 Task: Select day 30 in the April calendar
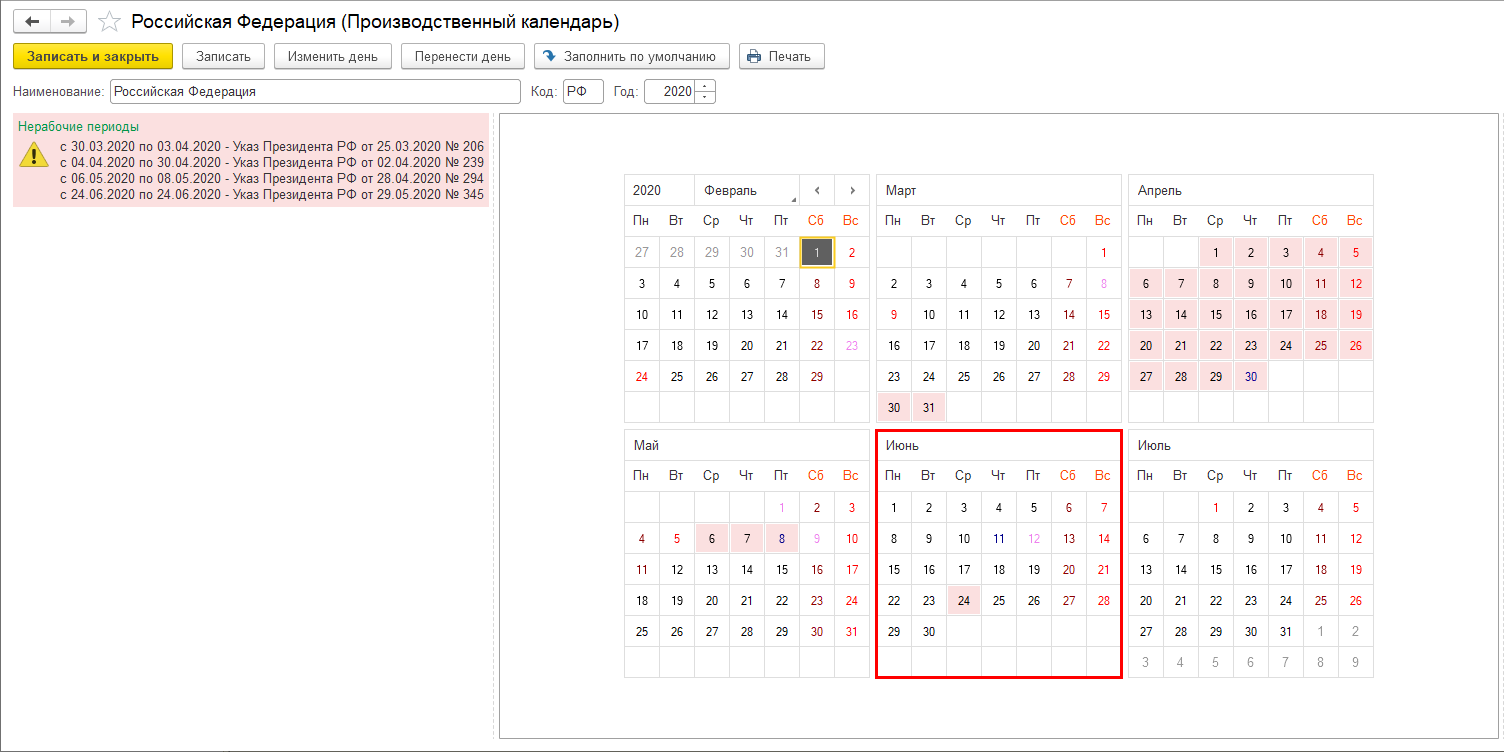tap(1251, 377)
